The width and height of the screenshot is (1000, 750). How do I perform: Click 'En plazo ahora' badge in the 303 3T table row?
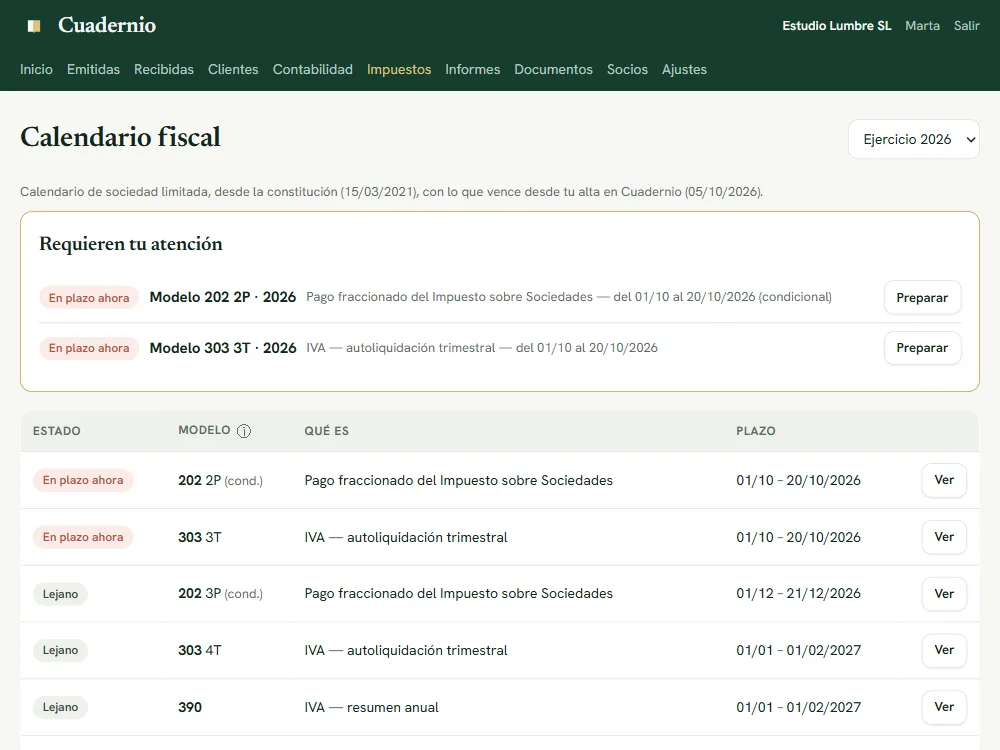coord(83,537)
